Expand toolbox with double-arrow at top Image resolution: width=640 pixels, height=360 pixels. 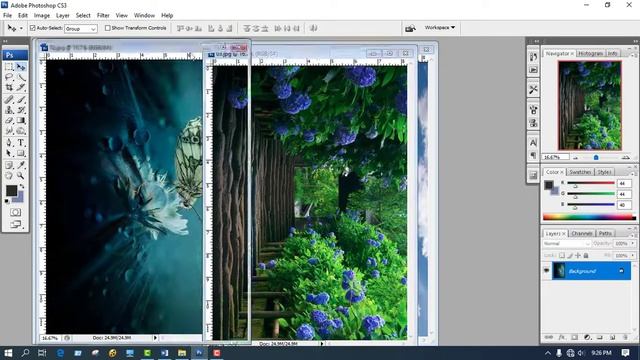click(5, 41)
